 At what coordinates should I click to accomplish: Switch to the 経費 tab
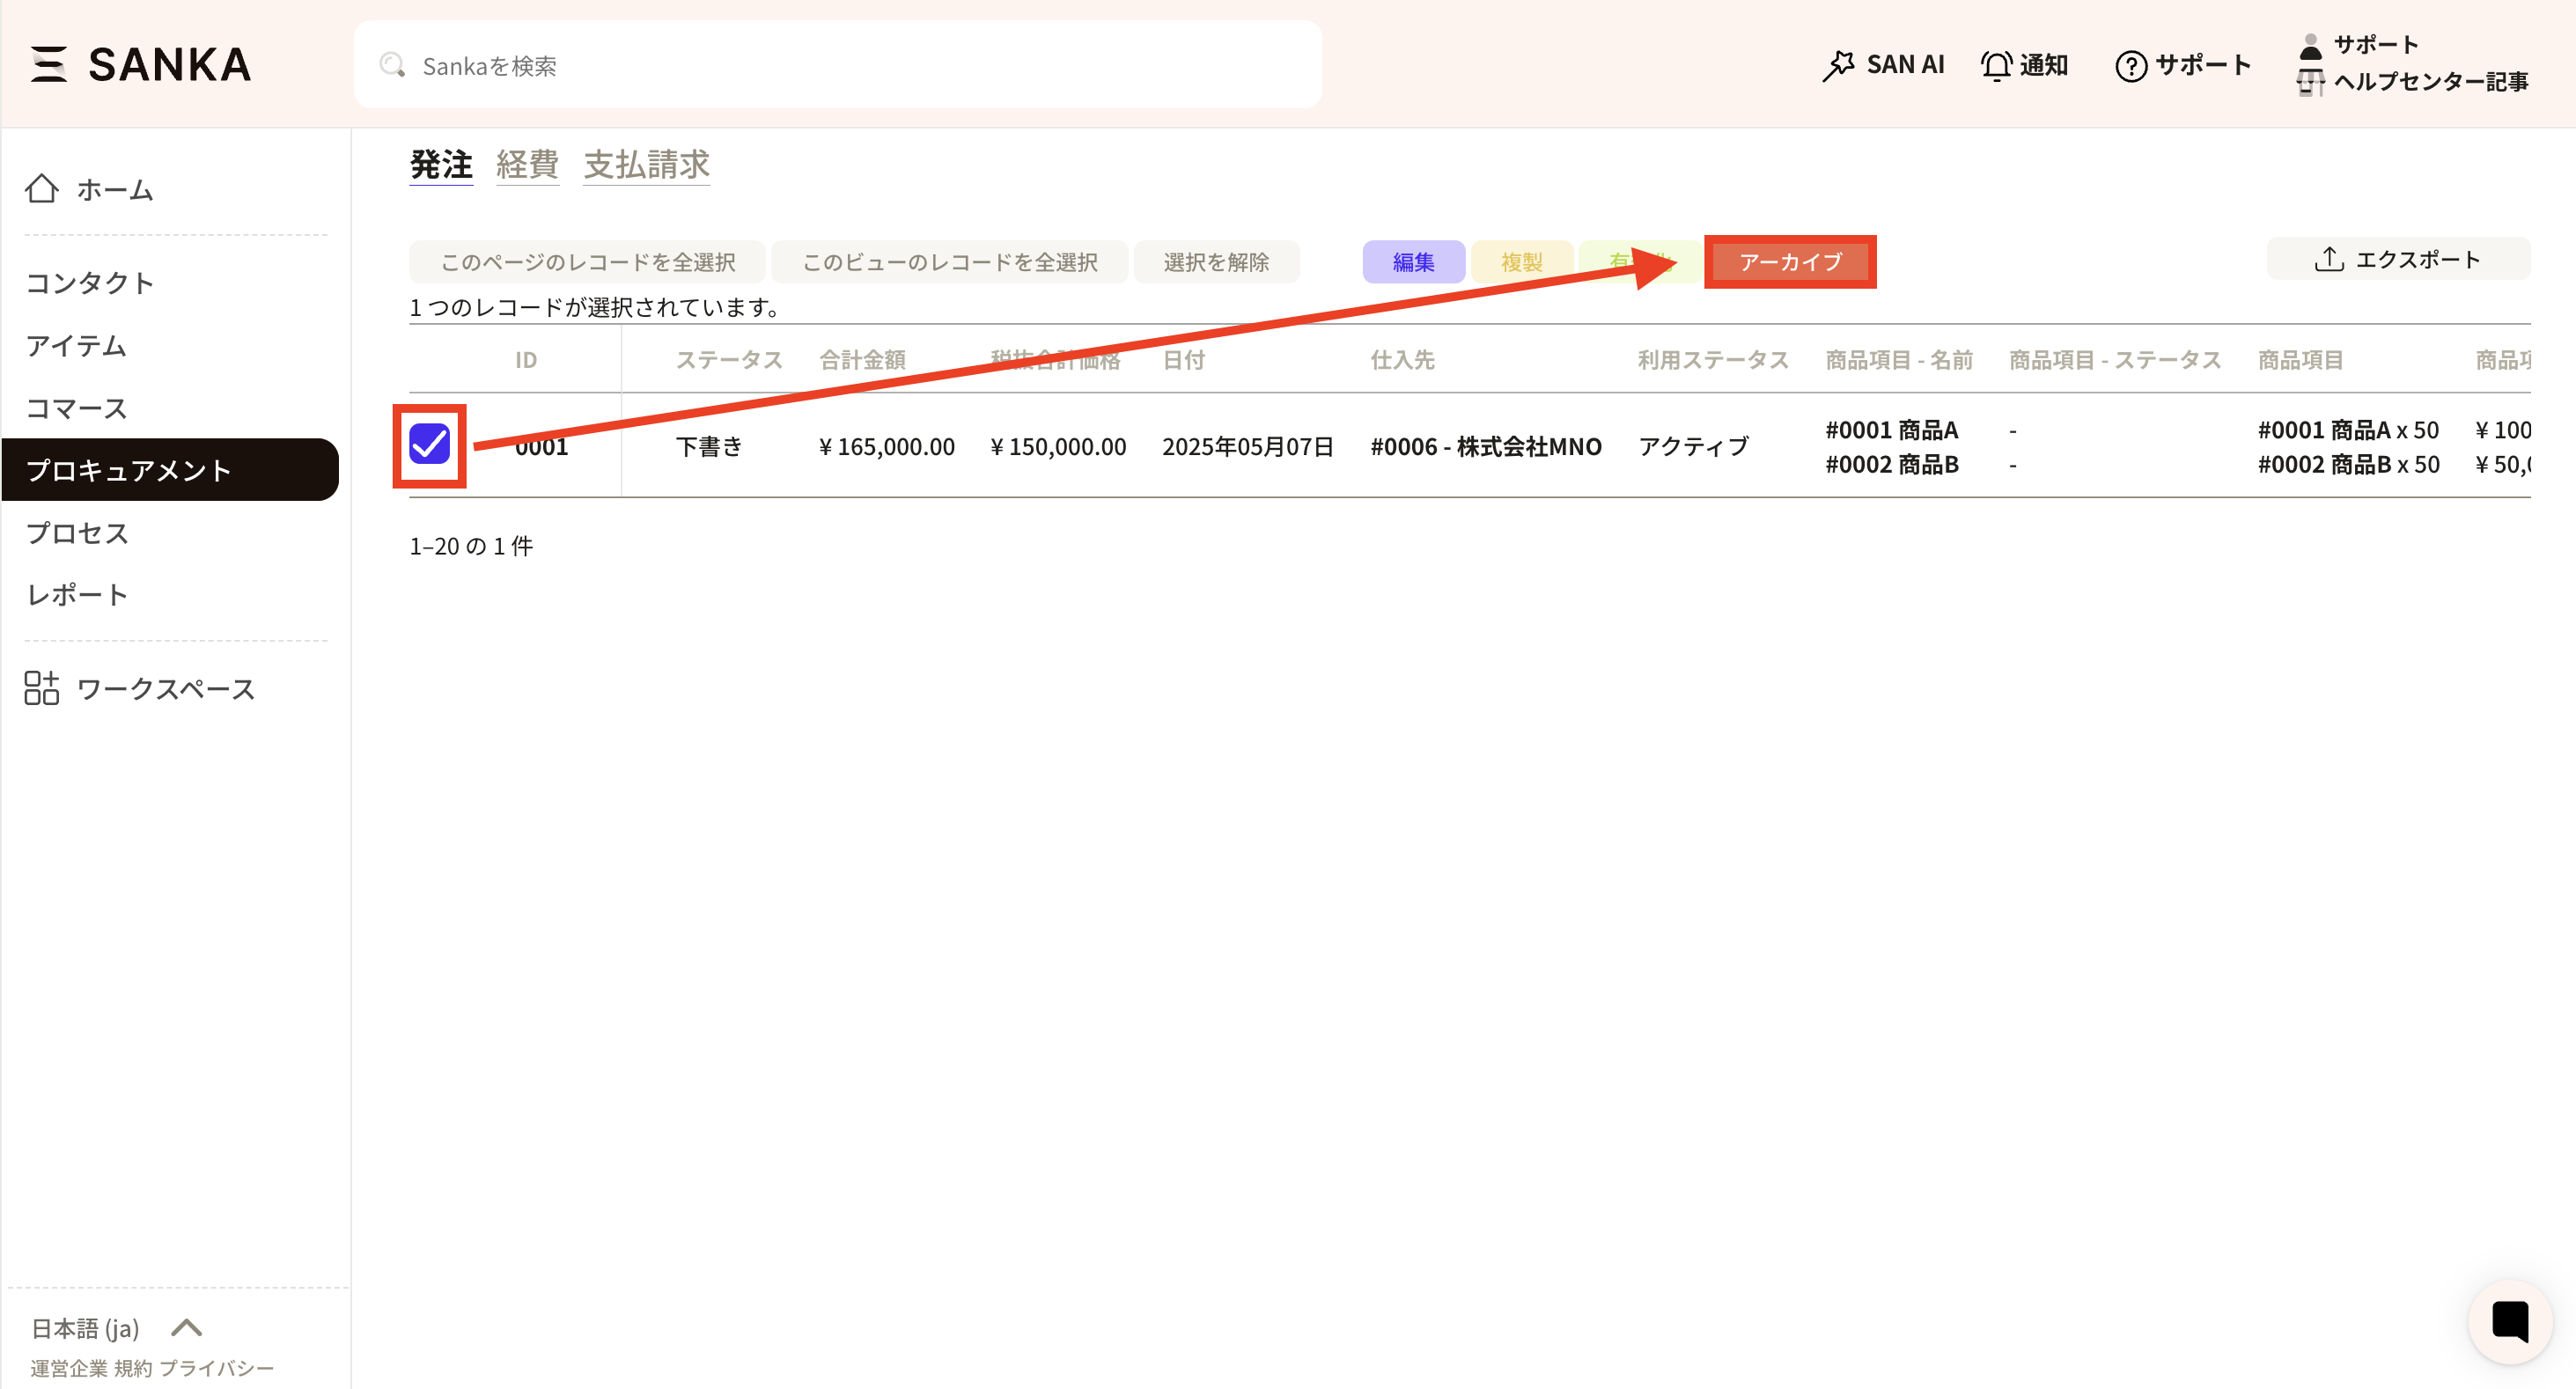coord(527,164)
